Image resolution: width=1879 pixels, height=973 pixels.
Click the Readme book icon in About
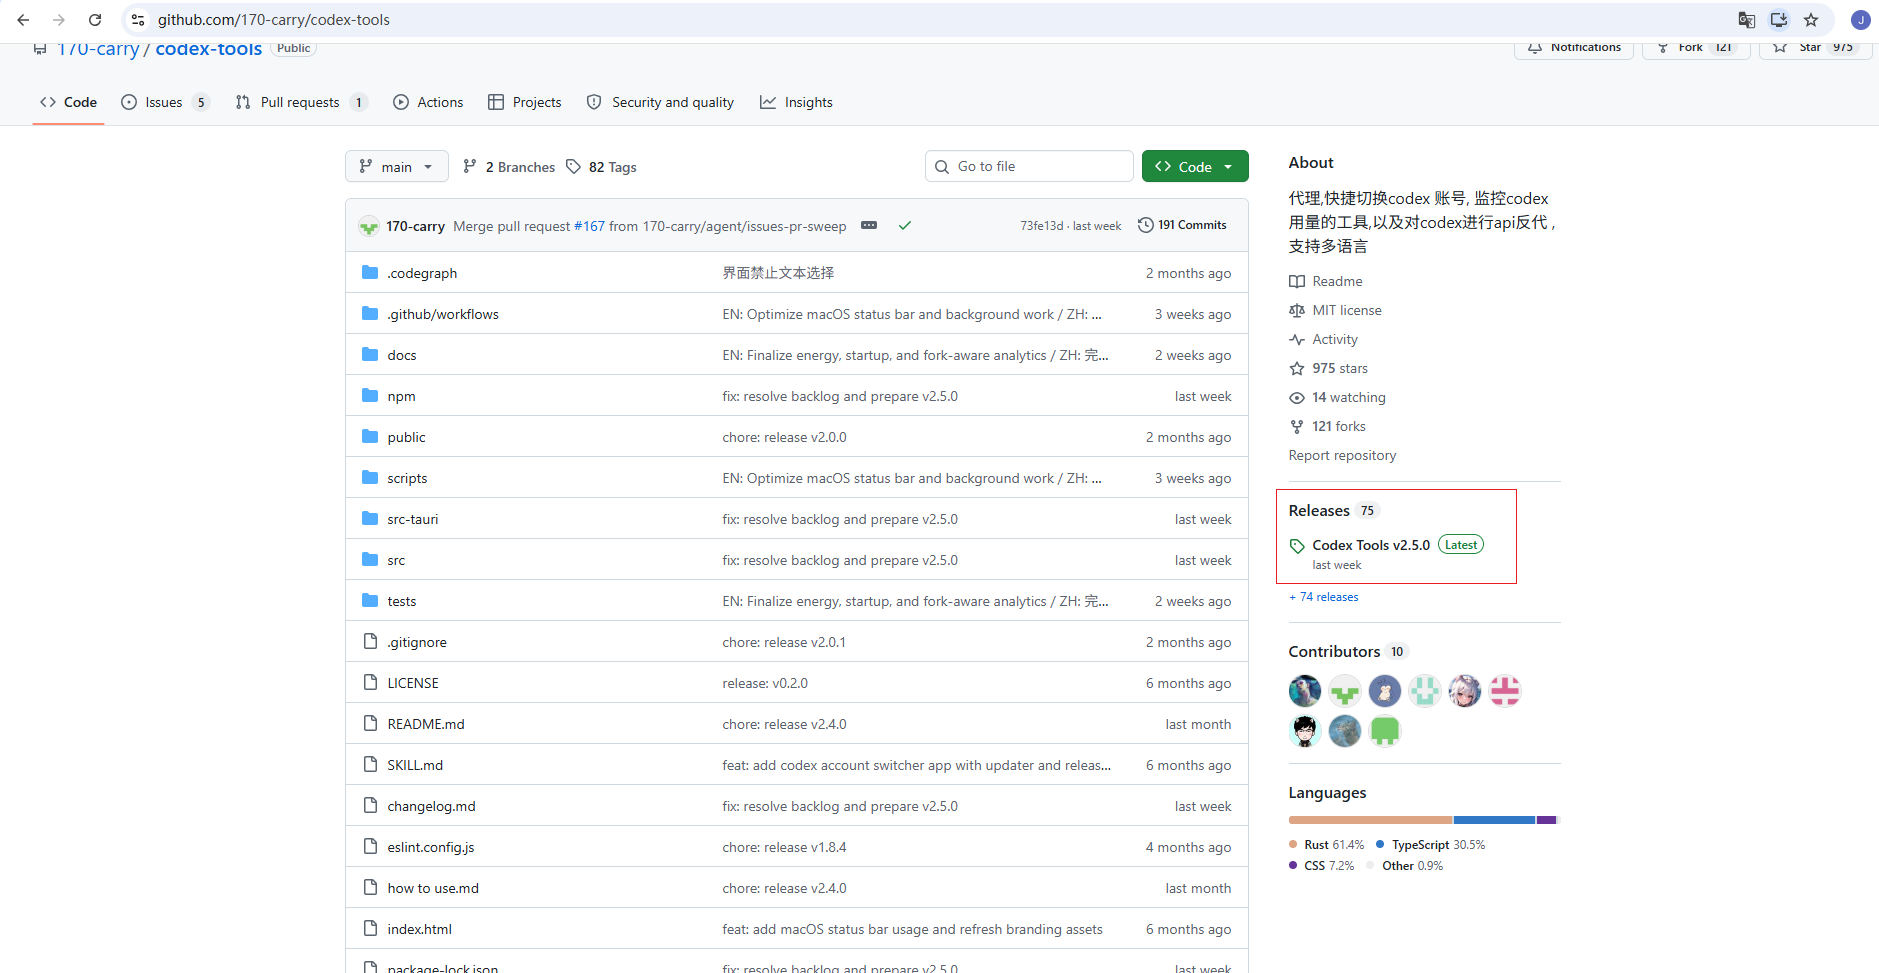1297,282
